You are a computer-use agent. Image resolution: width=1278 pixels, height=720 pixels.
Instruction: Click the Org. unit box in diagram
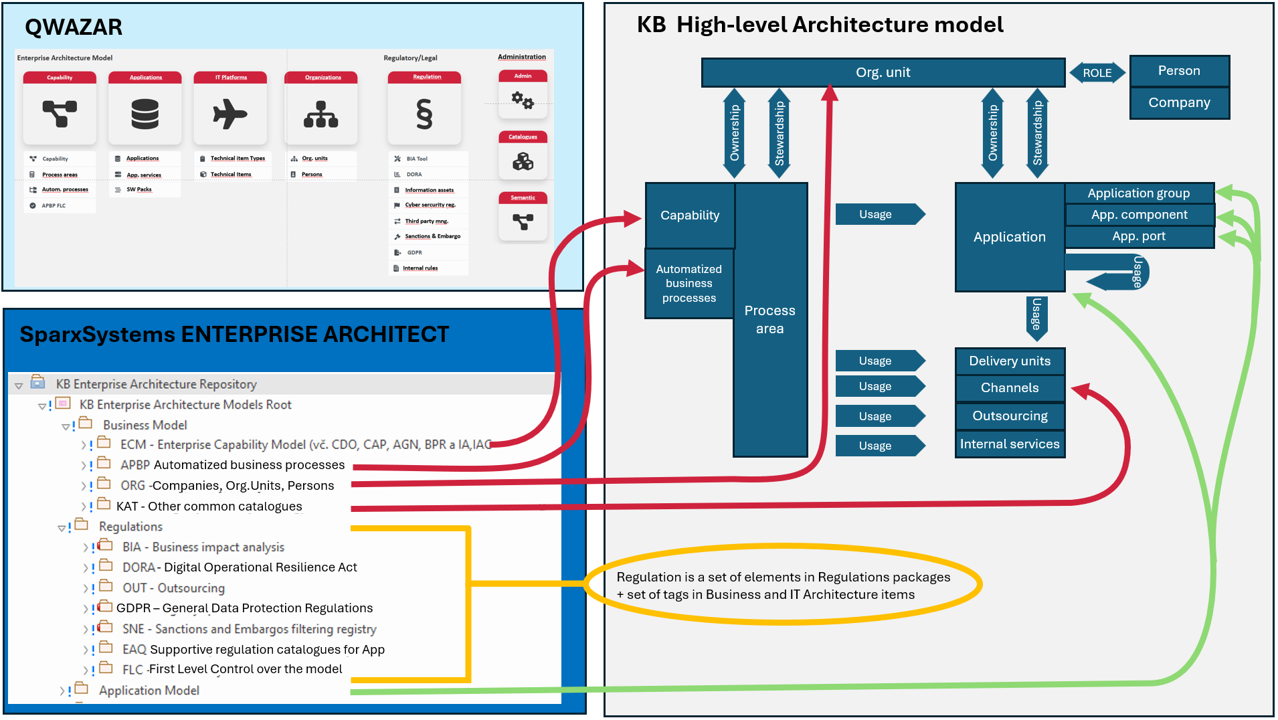[x=882, y=72]
